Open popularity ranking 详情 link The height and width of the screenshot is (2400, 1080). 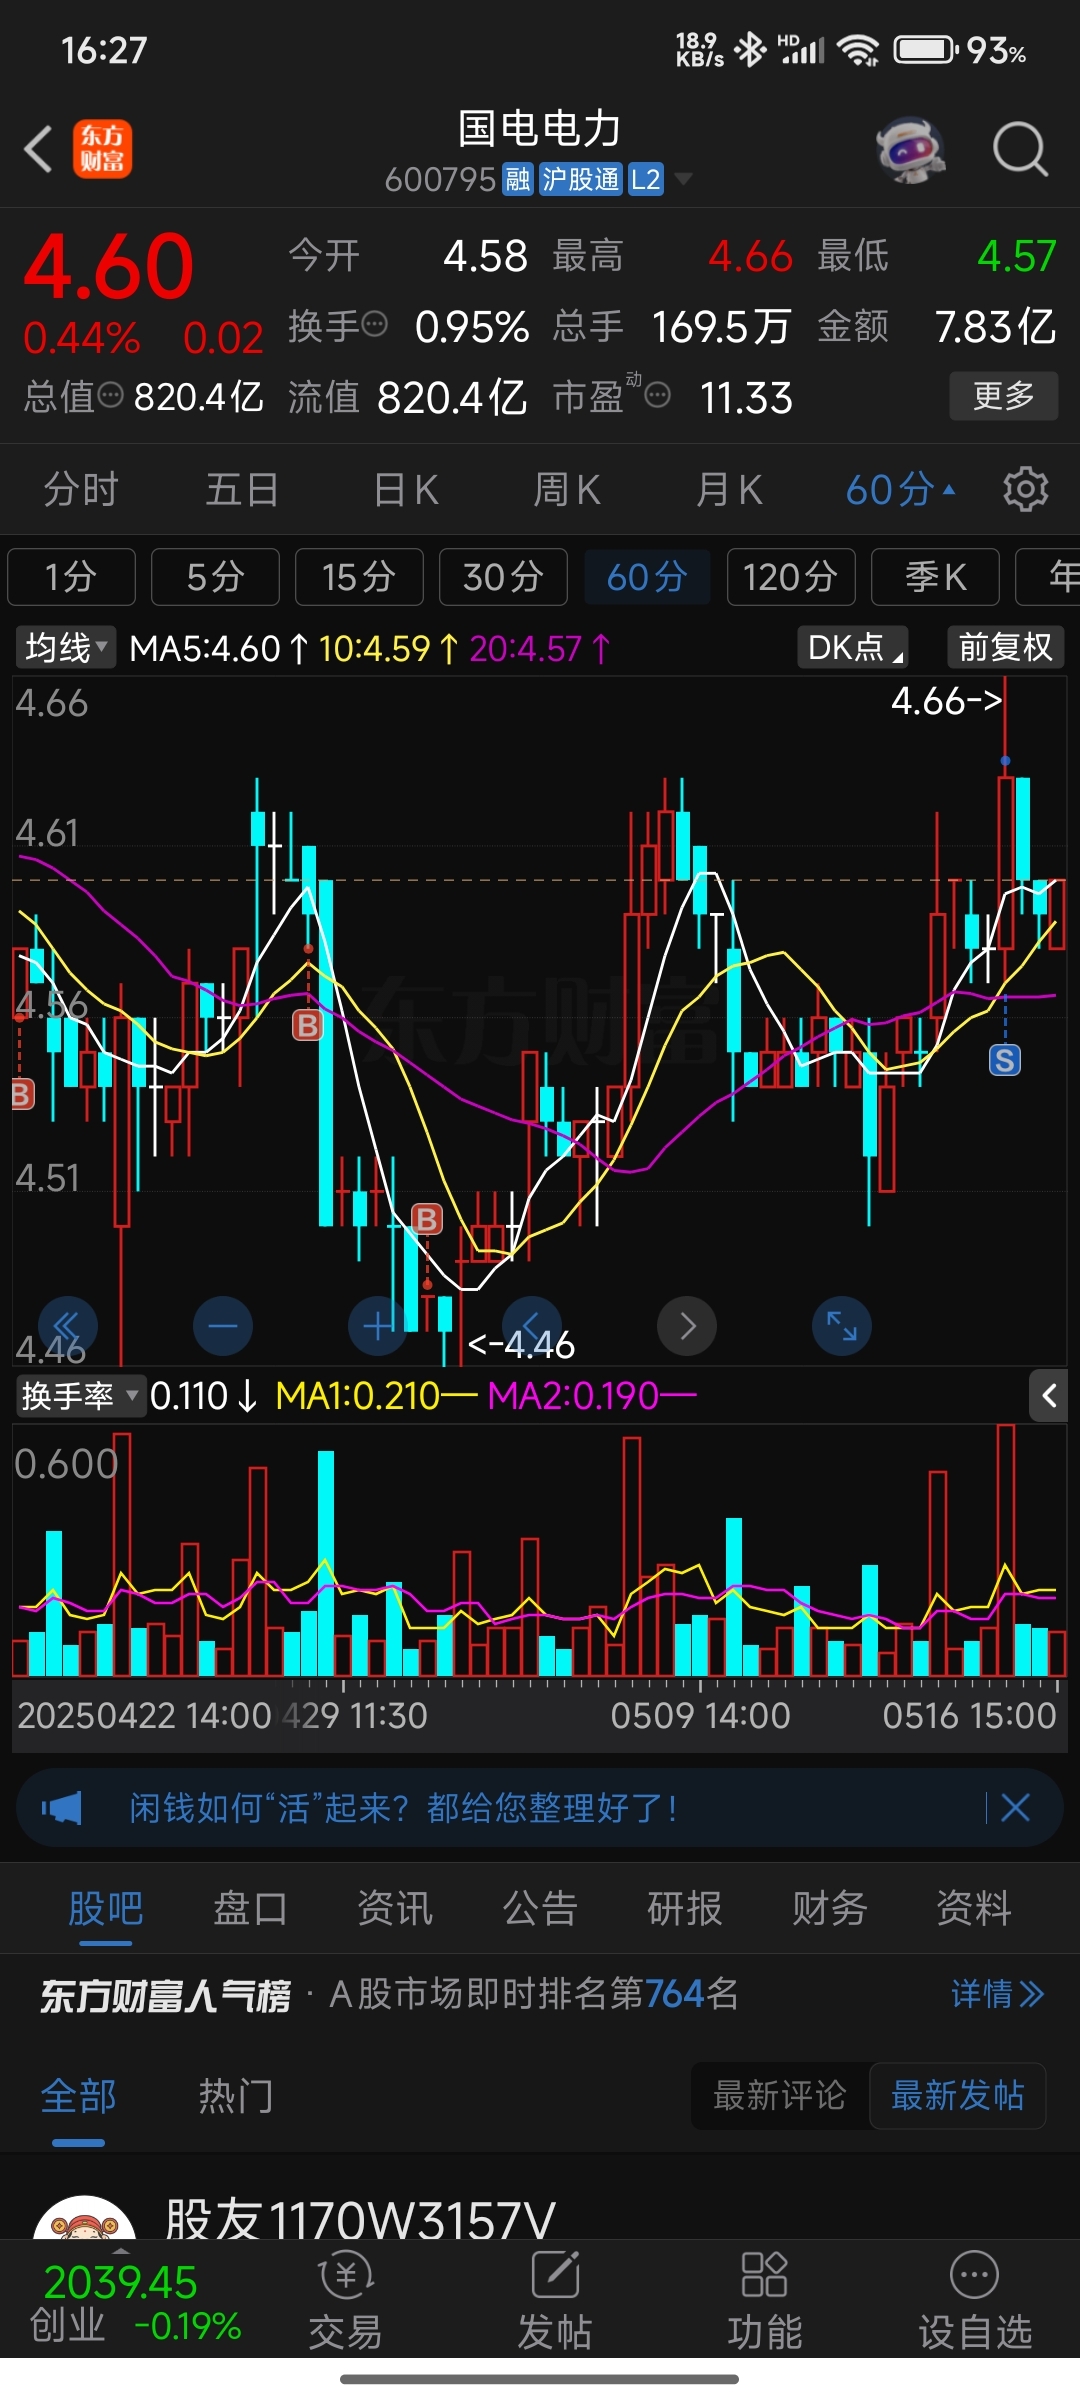[997, 1994]
